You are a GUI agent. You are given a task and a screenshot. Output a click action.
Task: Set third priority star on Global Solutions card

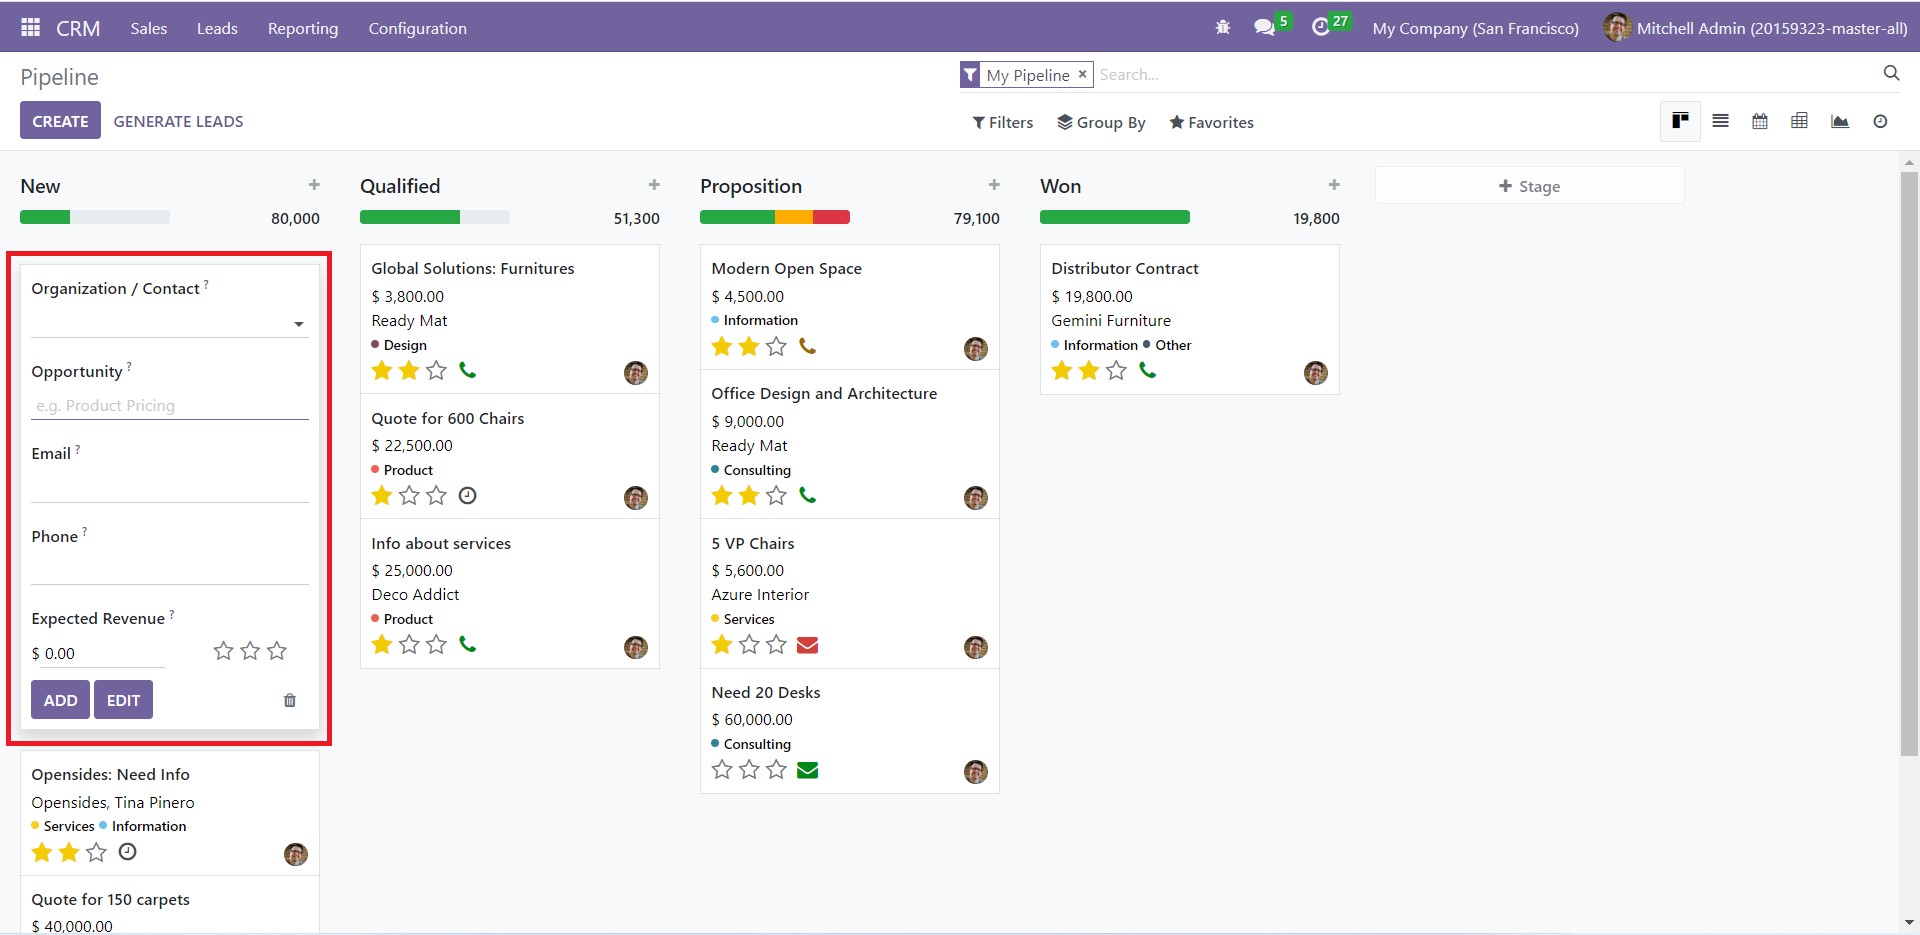coord(436,371)
